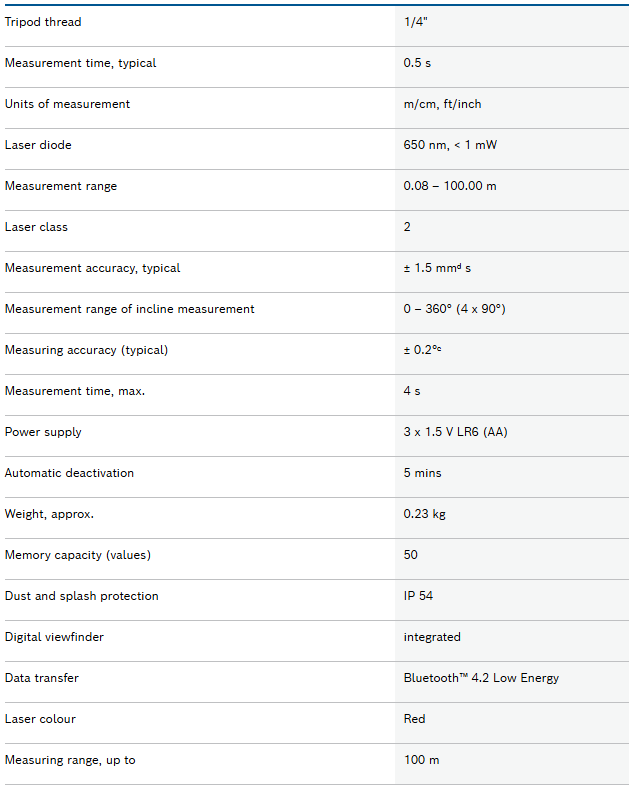This screenshot has height=787, width=631.
Task: Select the IP 54 protection value
Action: (418, 596)
